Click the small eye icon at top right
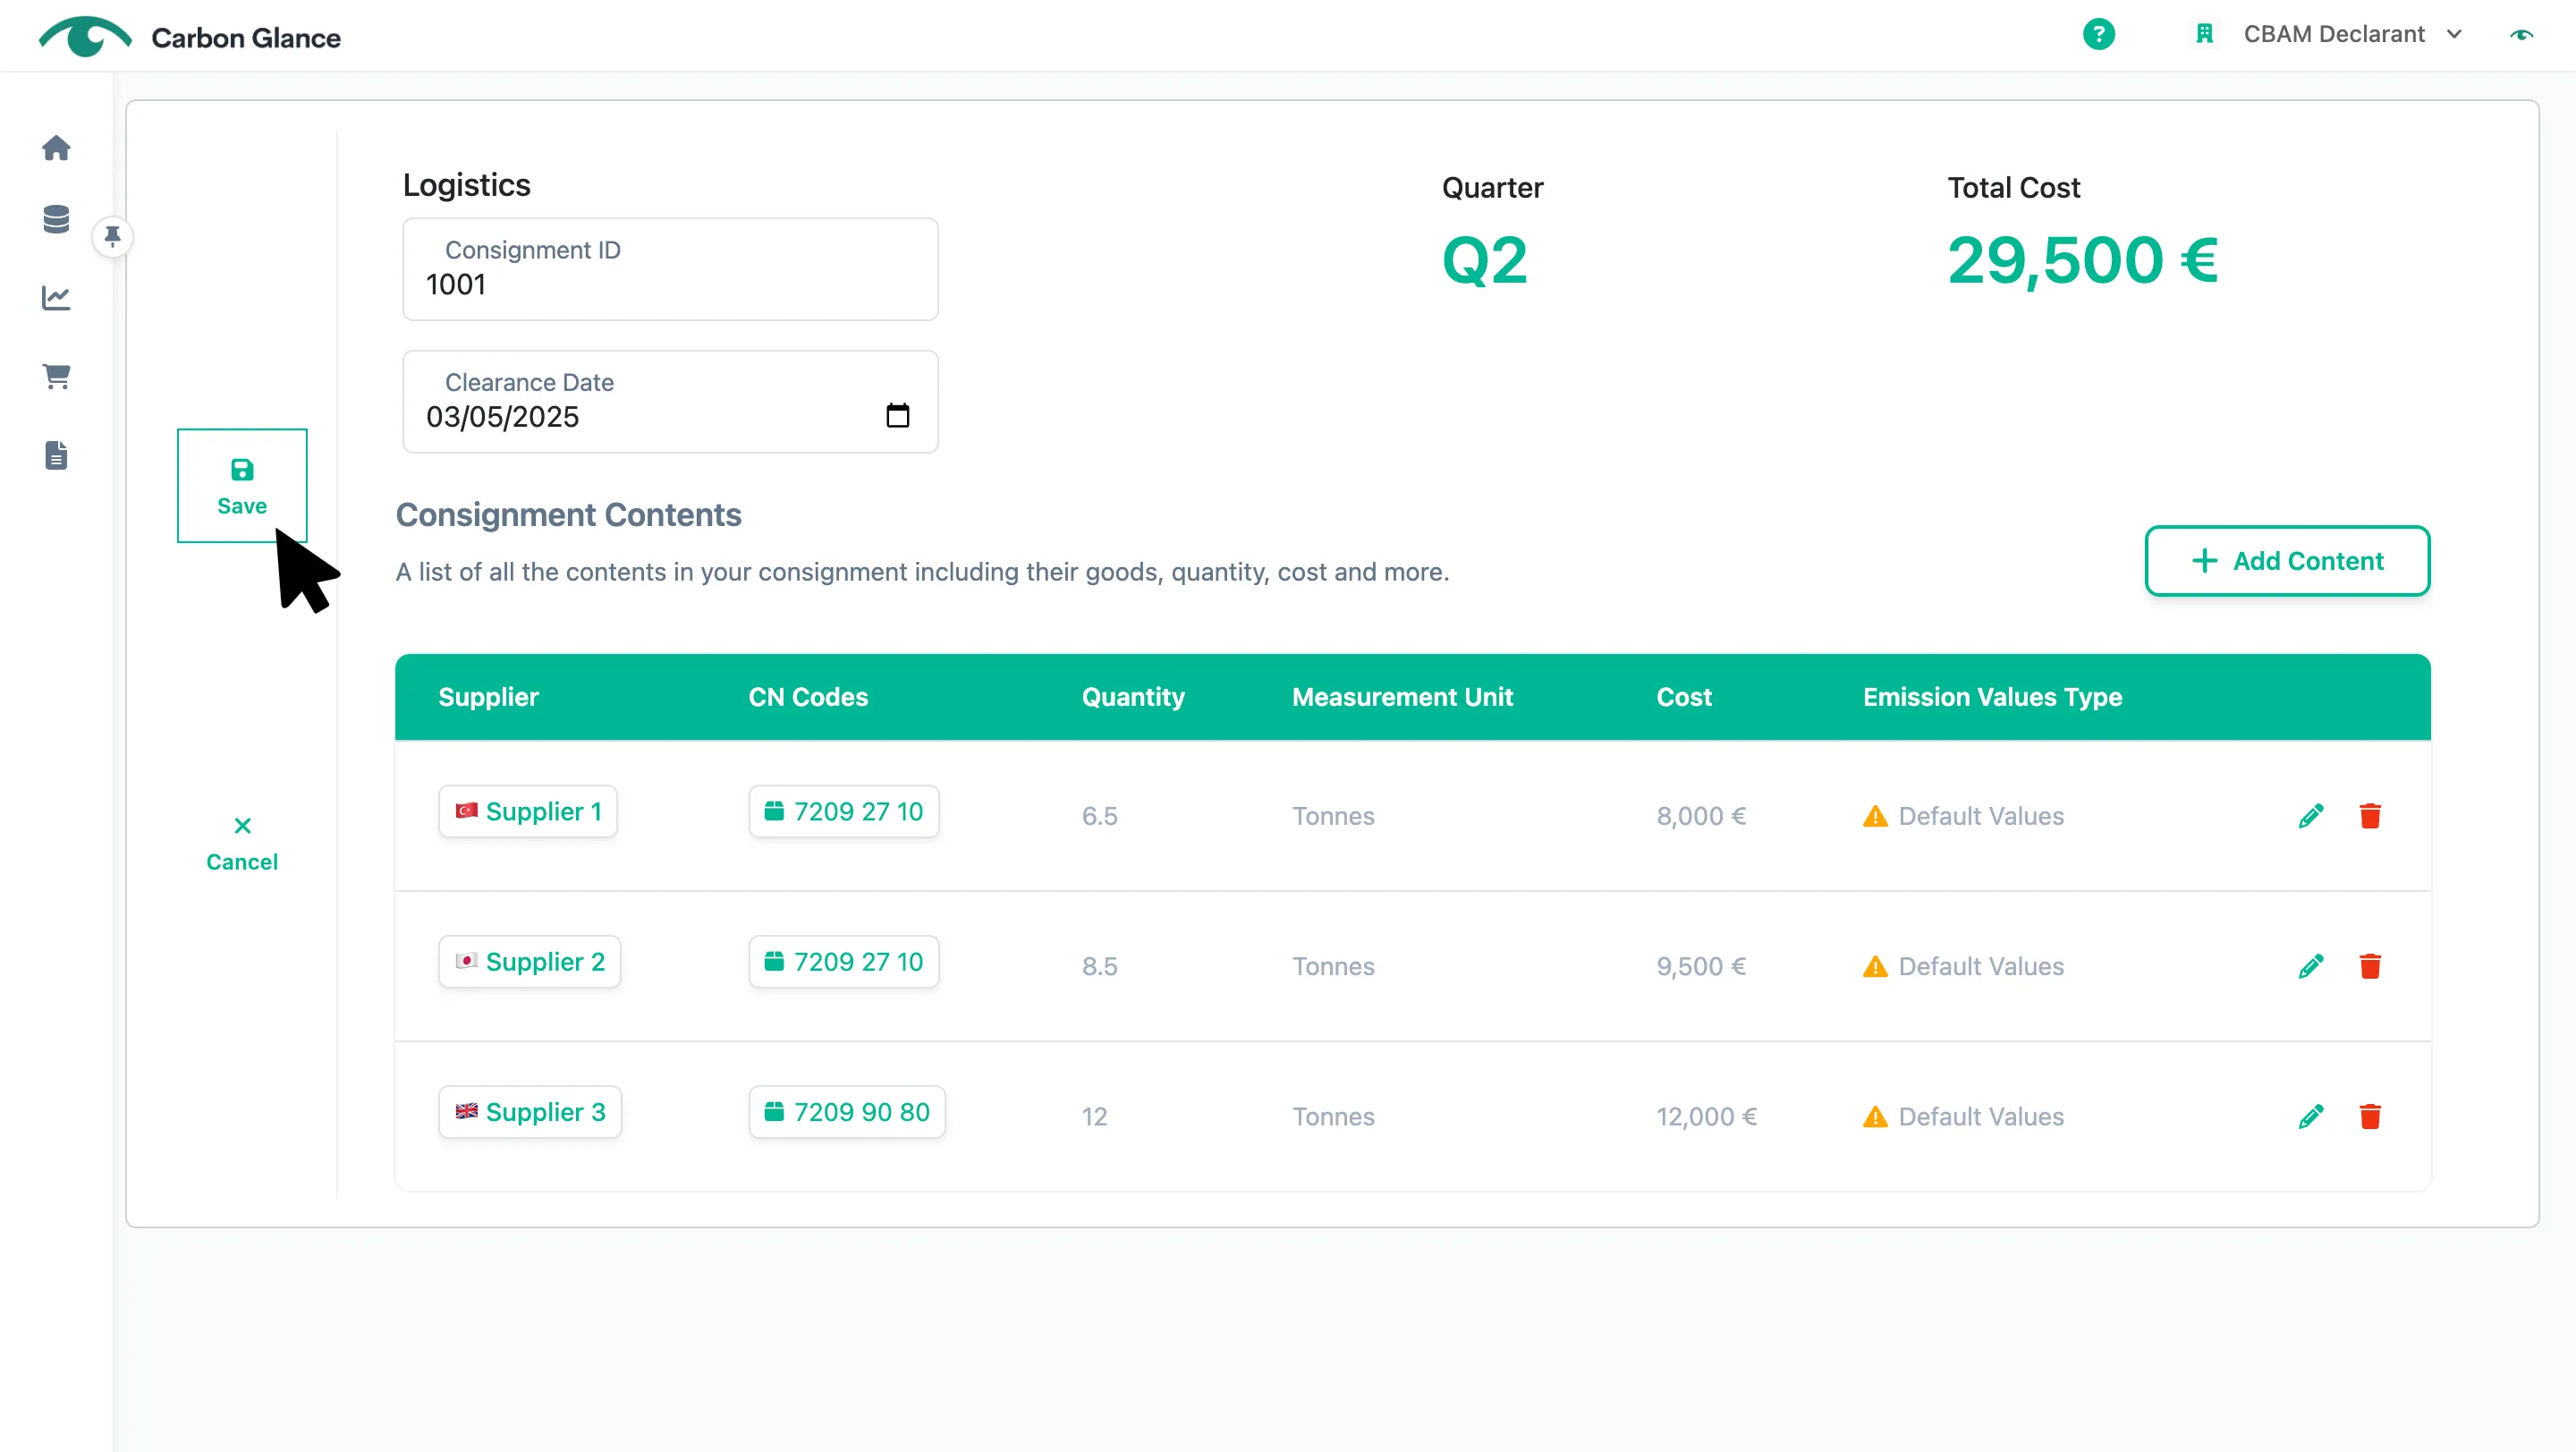 (x=2521, y=34)
